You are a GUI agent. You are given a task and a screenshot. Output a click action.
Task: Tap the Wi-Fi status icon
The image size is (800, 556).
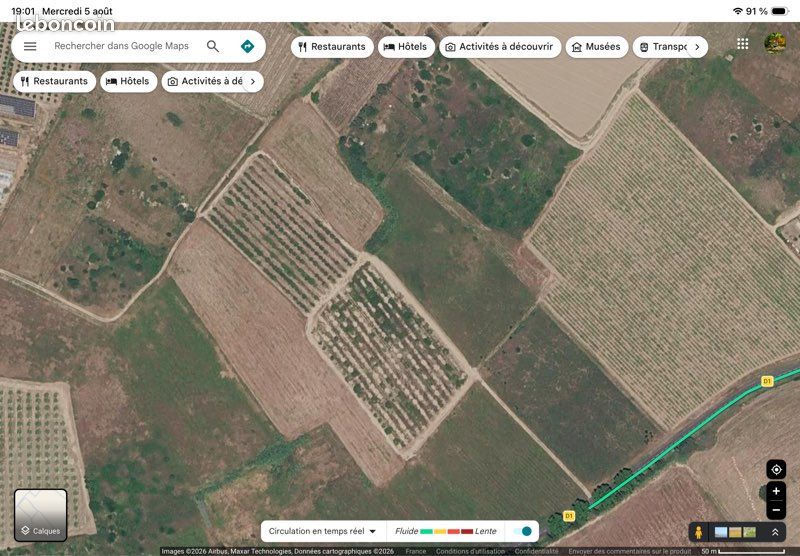point(737,11)
